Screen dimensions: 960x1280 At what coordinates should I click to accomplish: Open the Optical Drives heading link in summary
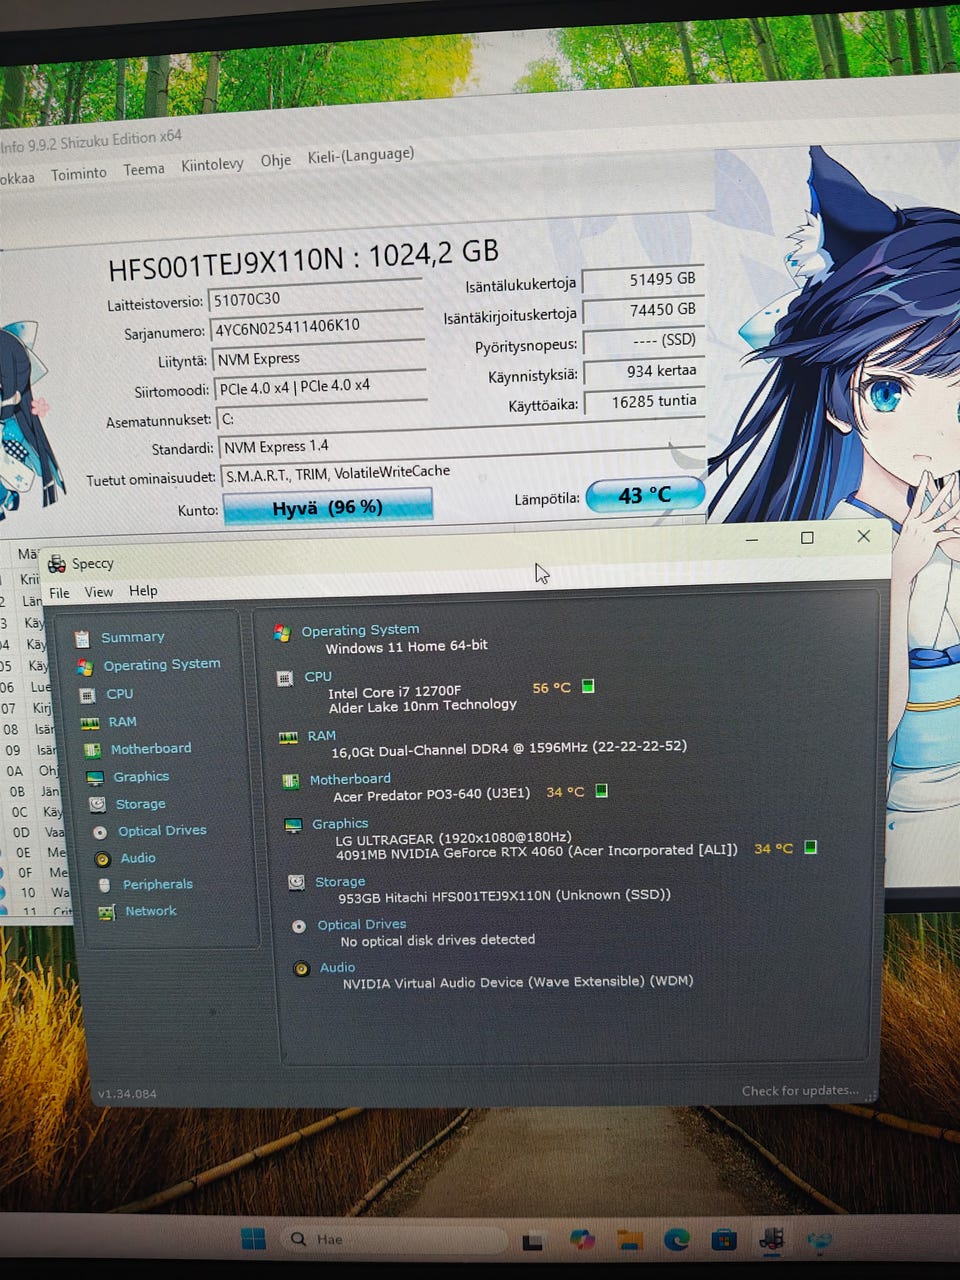point(362,925)
